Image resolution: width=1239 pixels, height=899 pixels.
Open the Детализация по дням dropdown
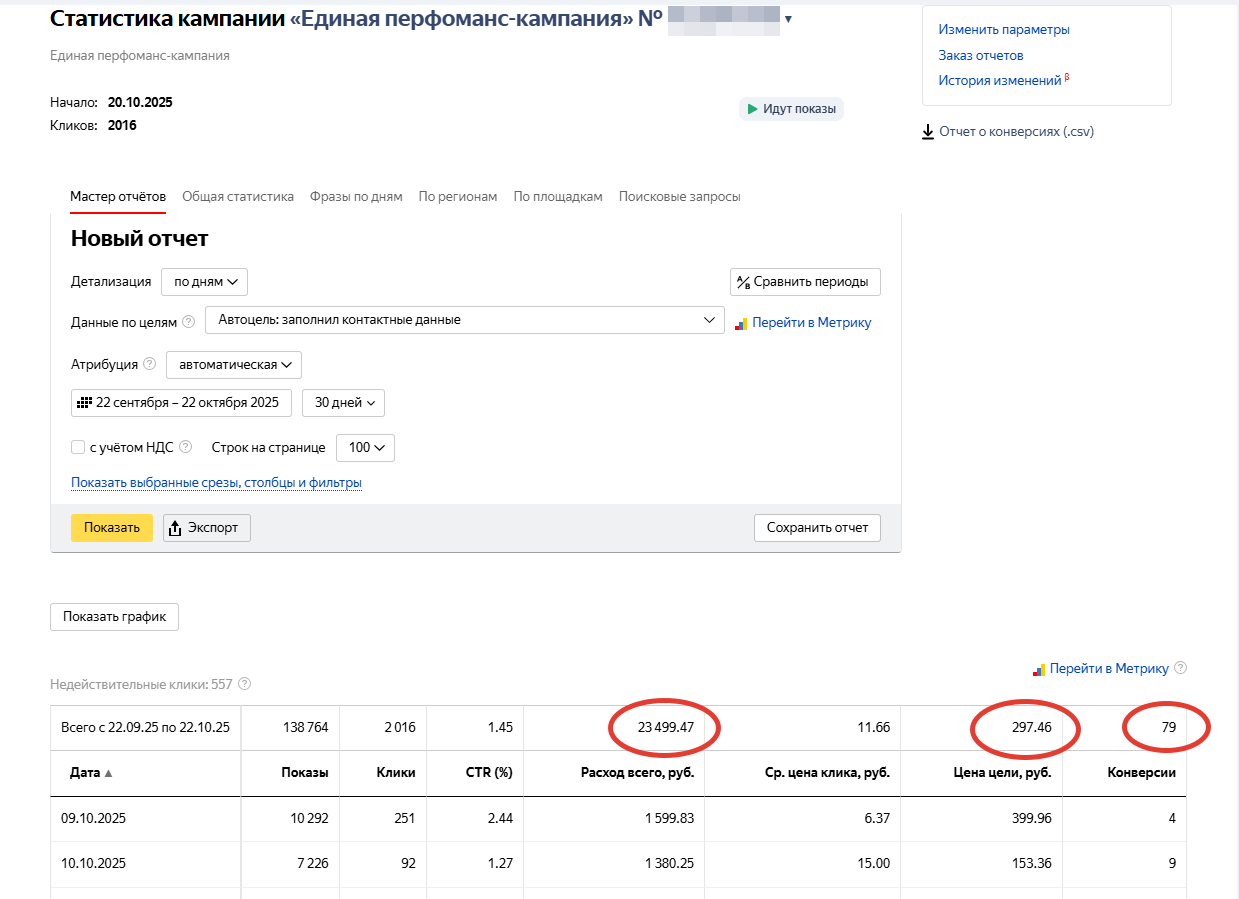click(x=204, y=282)
